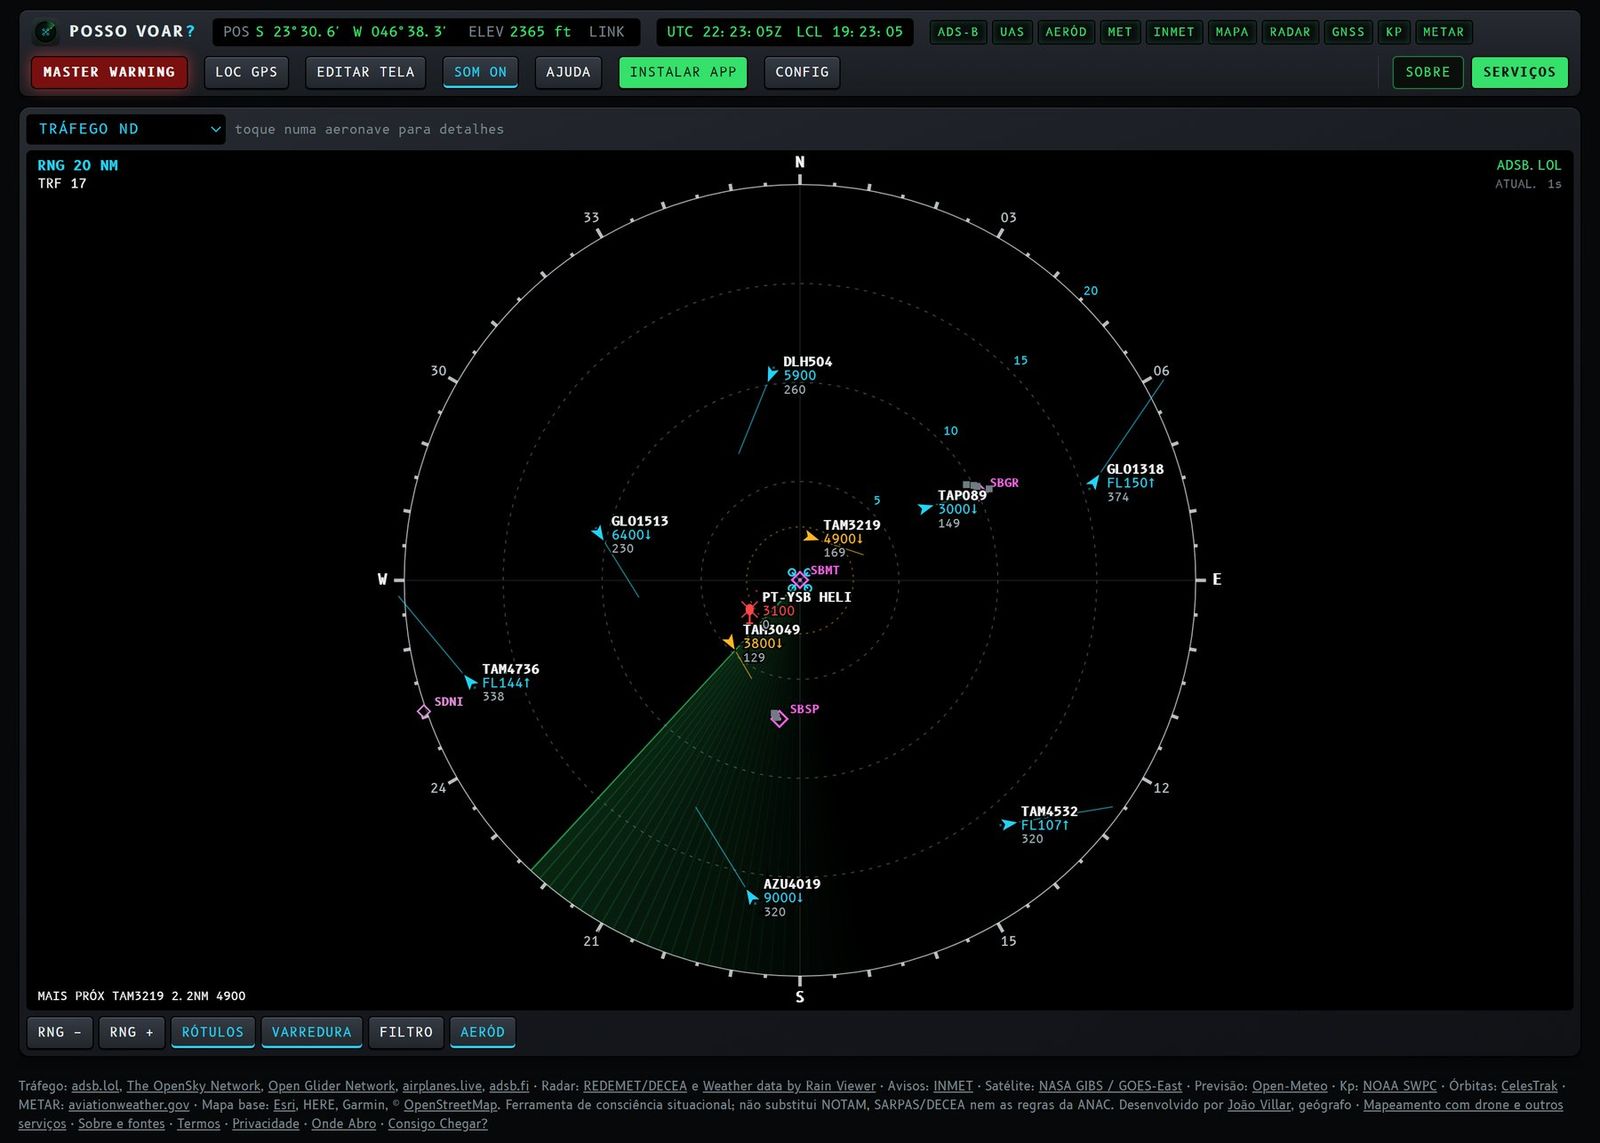Click the Posso Voar radar logo icon
The image size is (1600, 1143).
[x=46, y=32]
